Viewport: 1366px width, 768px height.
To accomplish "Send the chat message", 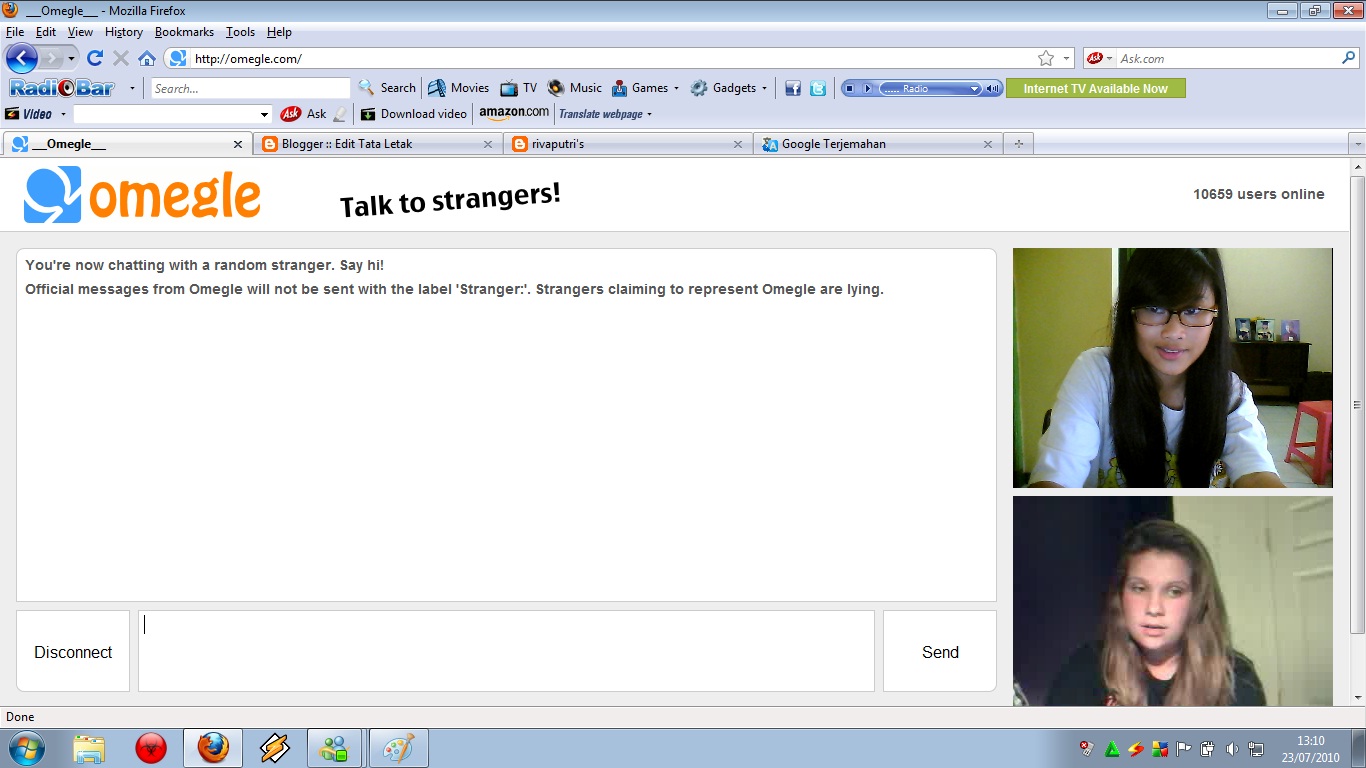I will click(x=940, y=651).
